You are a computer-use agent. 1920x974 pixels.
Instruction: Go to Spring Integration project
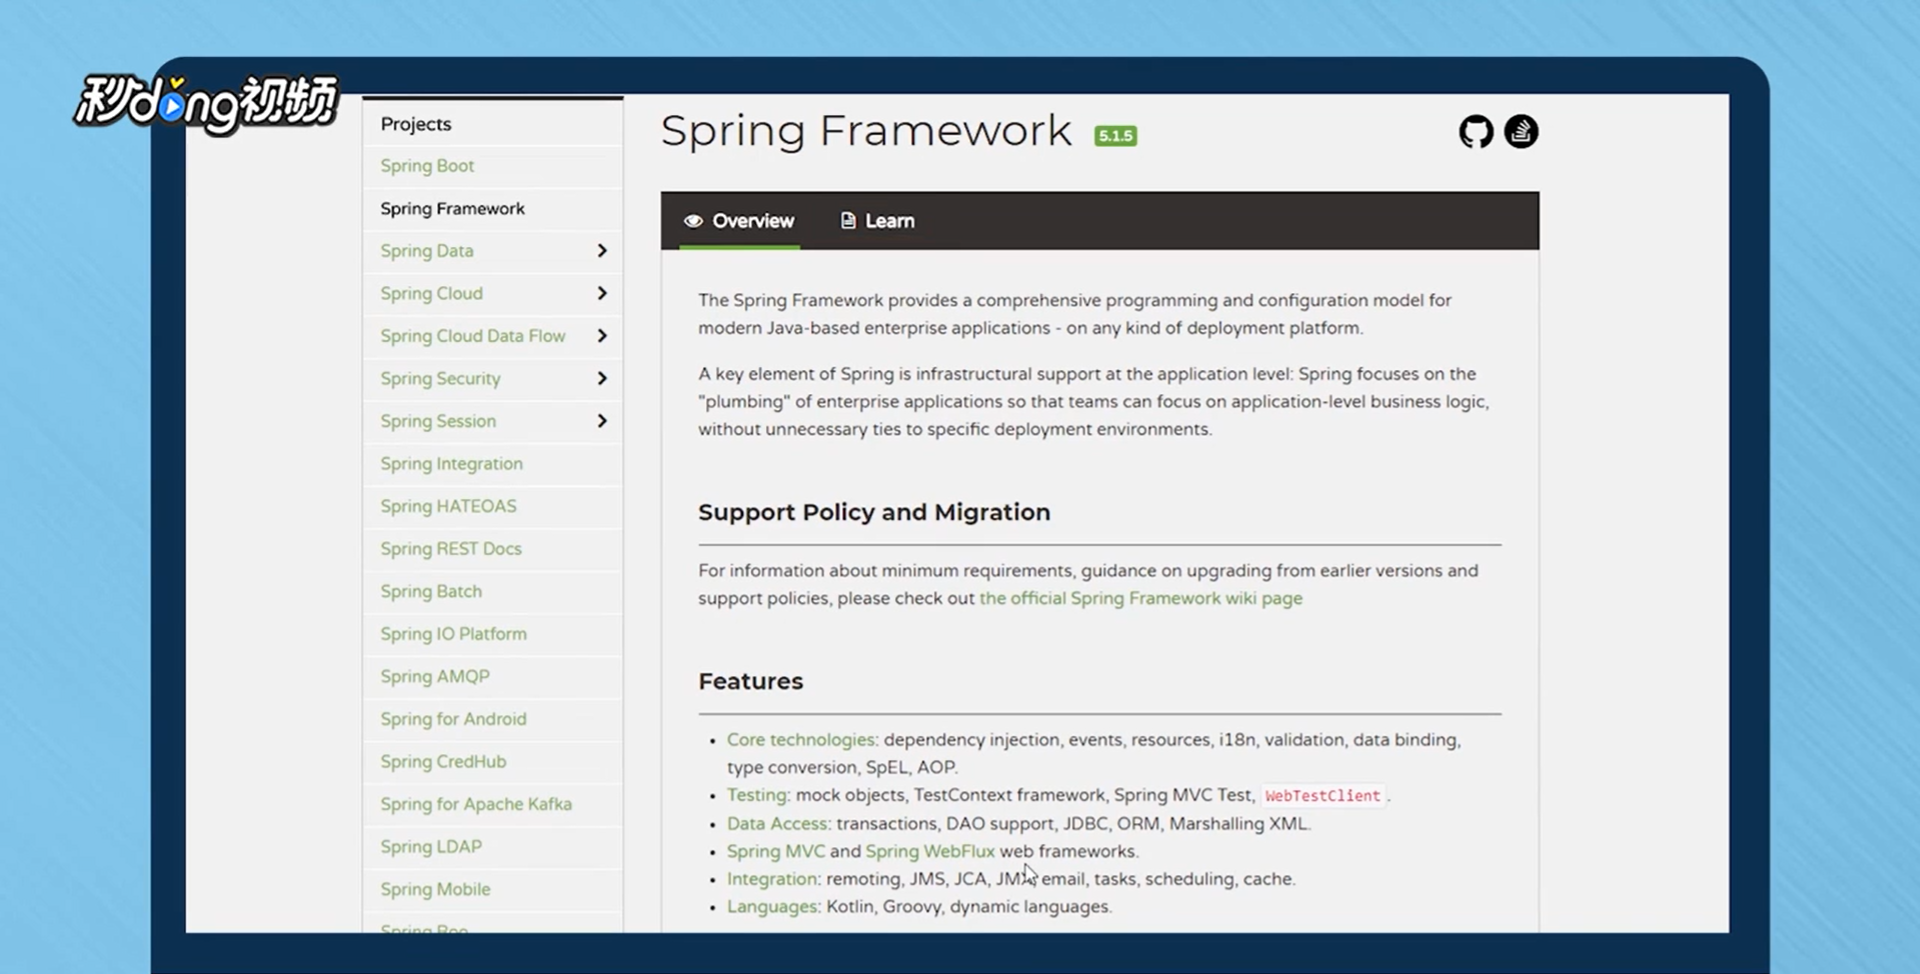(x=451, y=464)
